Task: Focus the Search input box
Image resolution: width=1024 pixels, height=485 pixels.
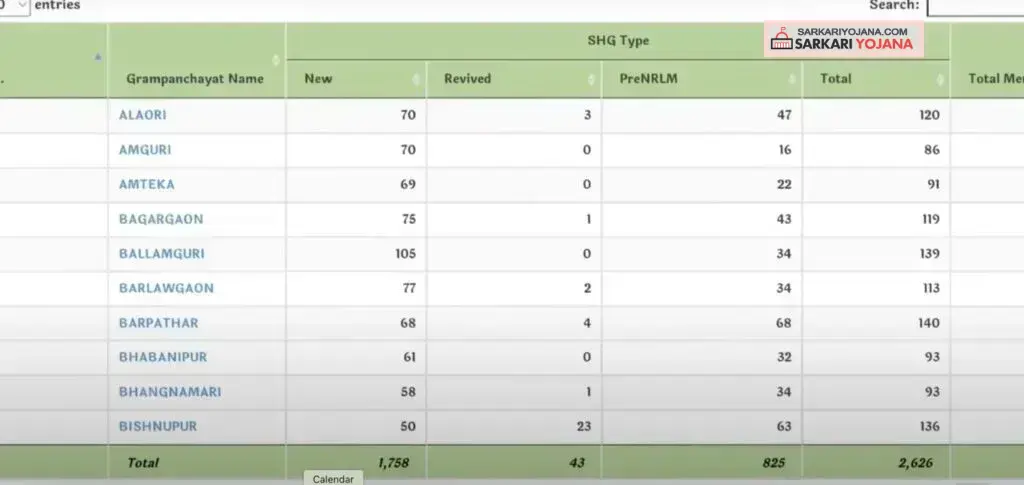Action: 976,6
